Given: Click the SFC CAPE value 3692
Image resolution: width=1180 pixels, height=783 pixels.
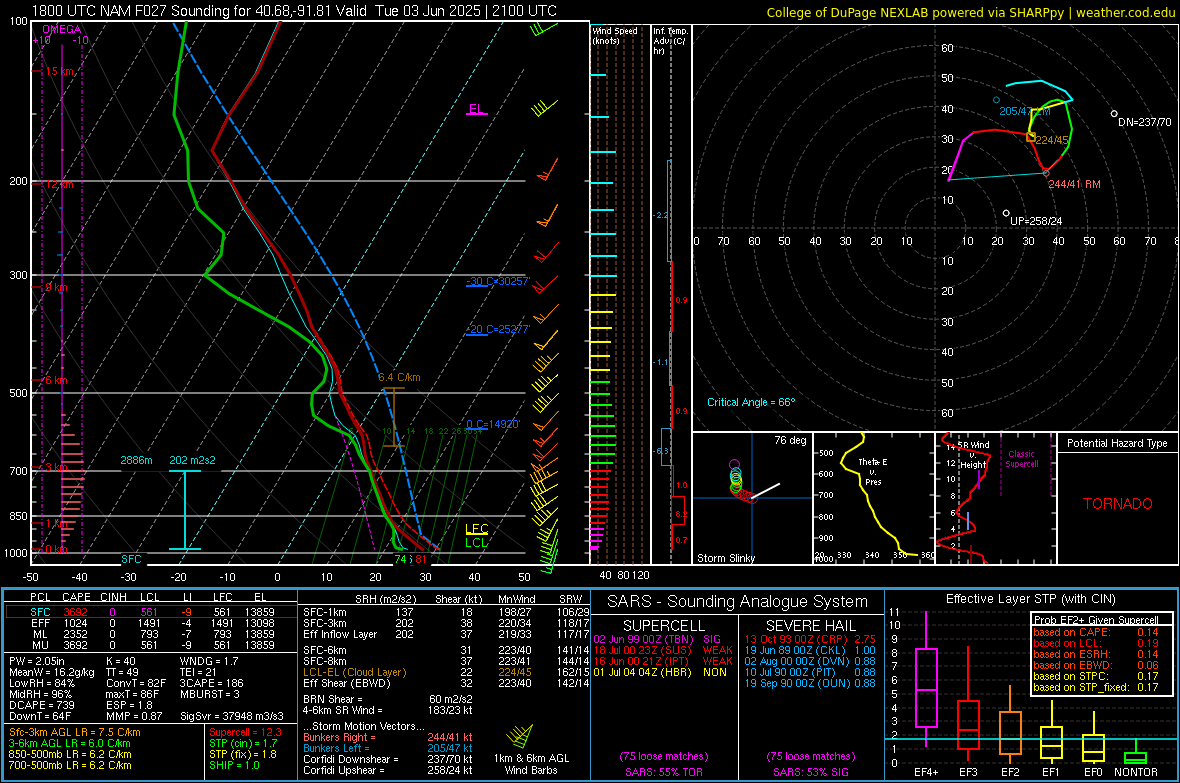Looking at the screenshot, I should point(75,612).
